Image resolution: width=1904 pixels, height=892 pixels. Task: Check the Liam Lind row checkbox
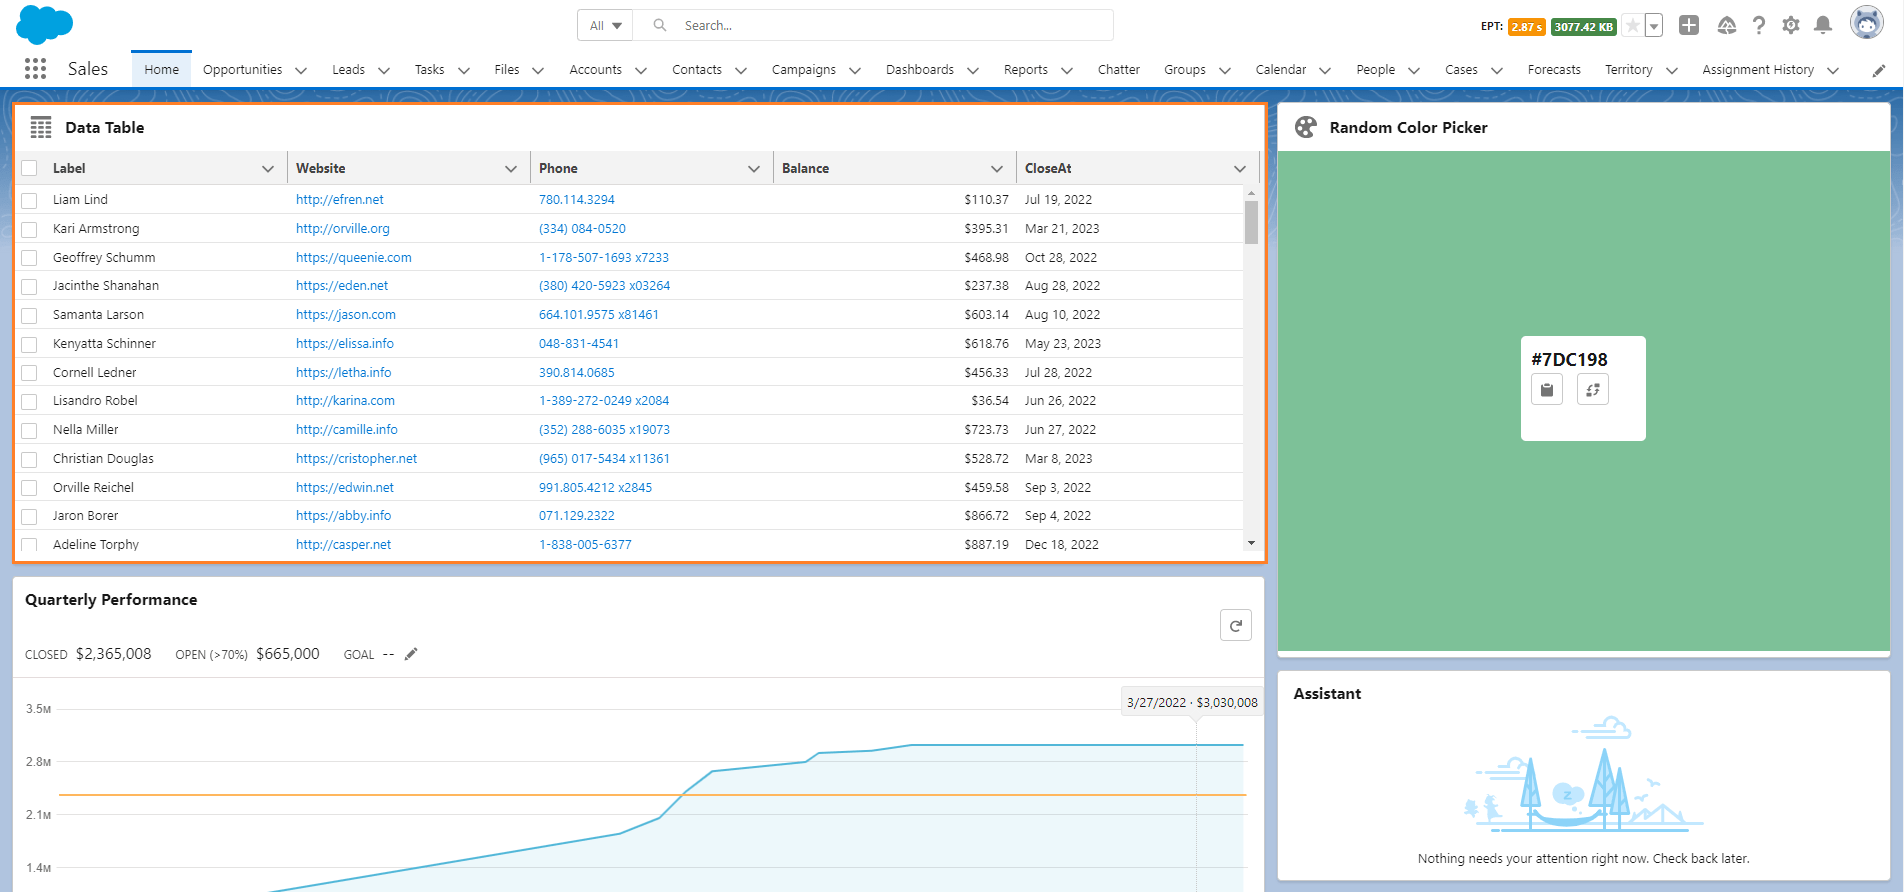(x=30, y=200)
